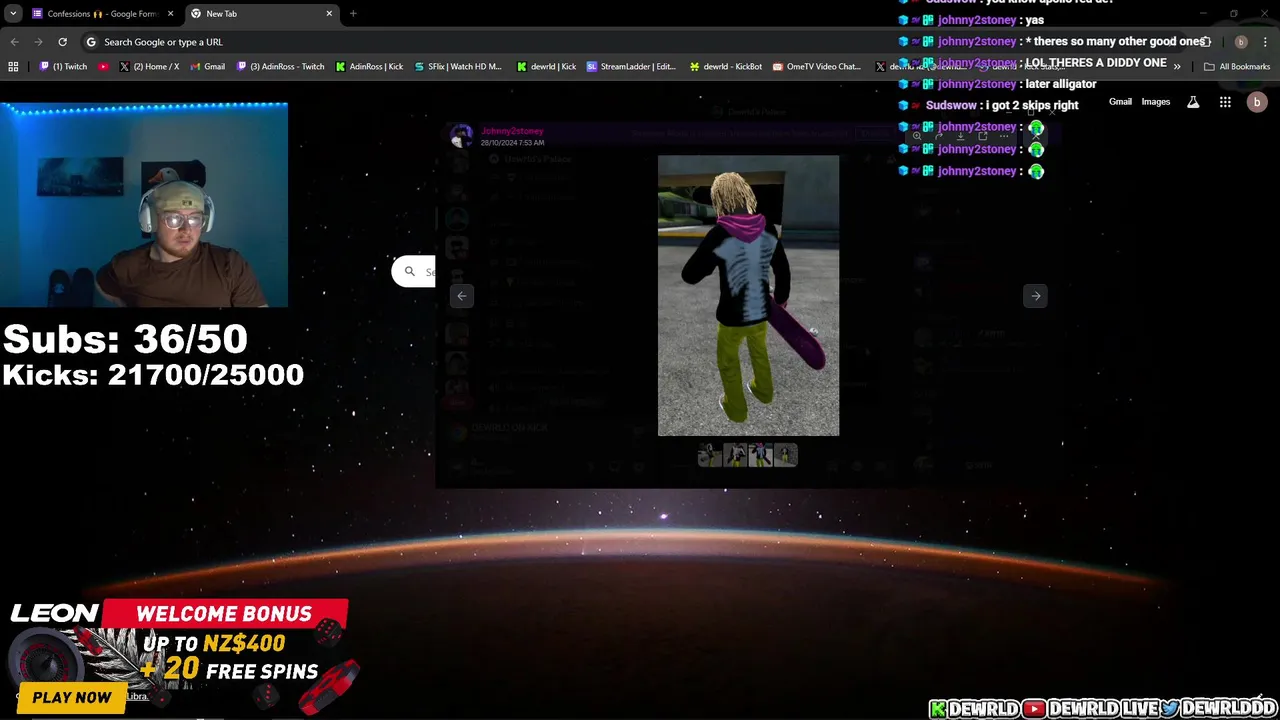Screen dimensions: 1280x720
Task: Open the StreamLadder Edit bookmark
Action: coord(632,67)
